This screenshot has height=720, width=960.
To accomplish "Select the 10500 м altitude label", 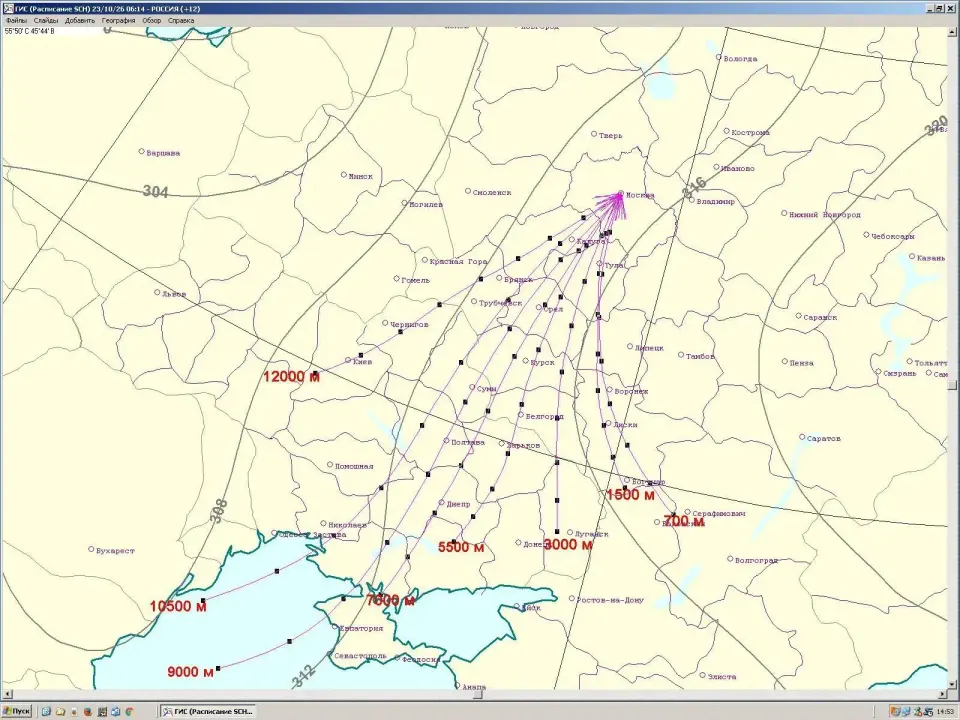I will (x=178, y=606).
